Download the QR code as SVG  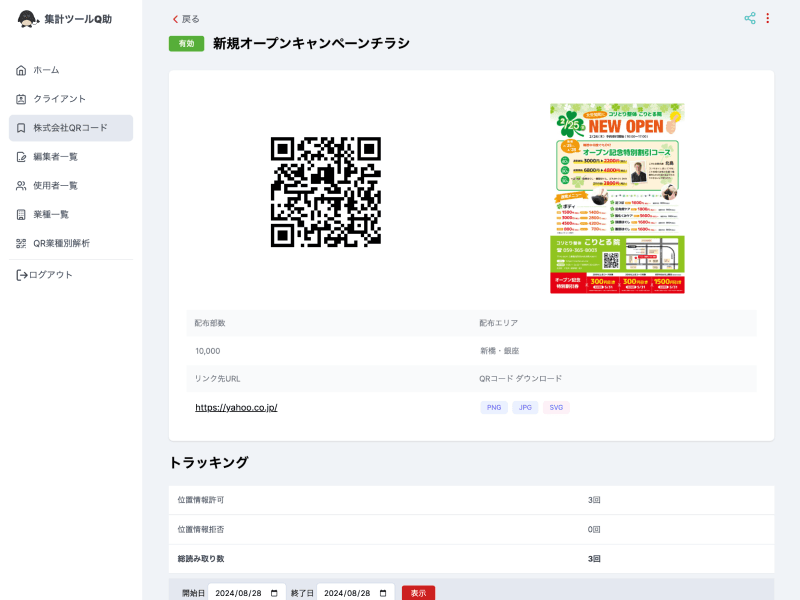pos(556,407)
